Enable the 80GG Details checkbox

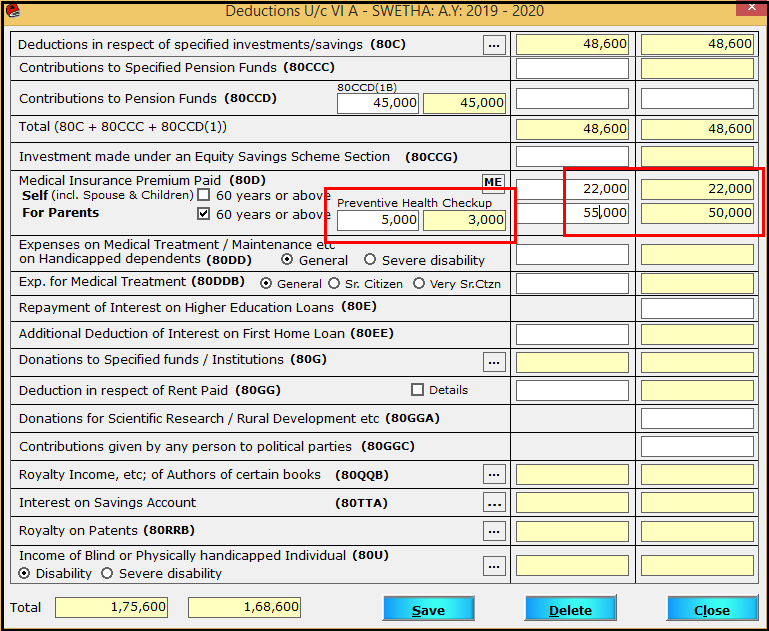coord(417,390)
